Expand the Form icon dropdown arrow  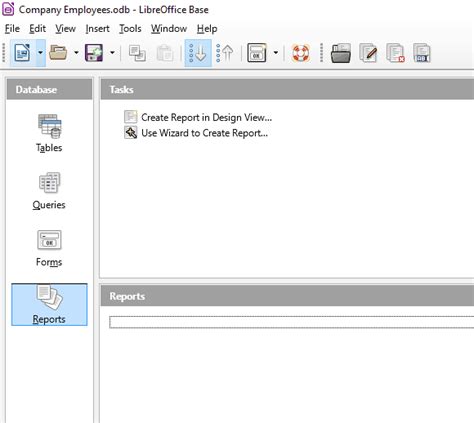(276, 53)
